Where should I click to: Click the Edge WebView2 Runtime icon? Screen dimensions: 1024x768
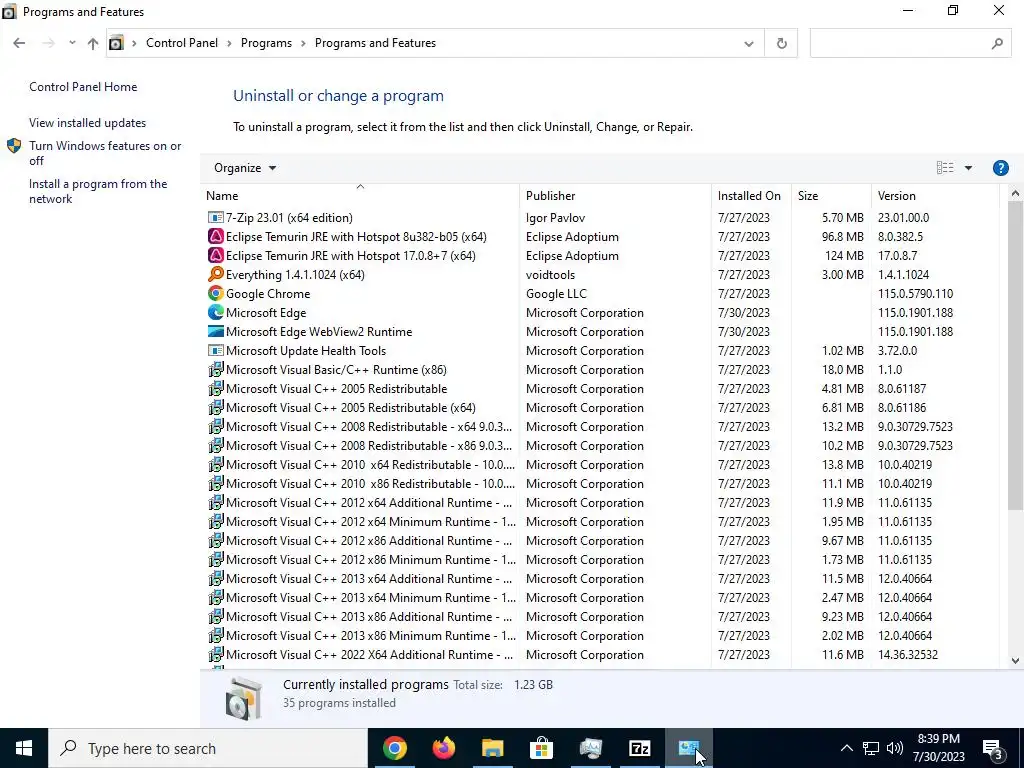(x=215, y=331)
